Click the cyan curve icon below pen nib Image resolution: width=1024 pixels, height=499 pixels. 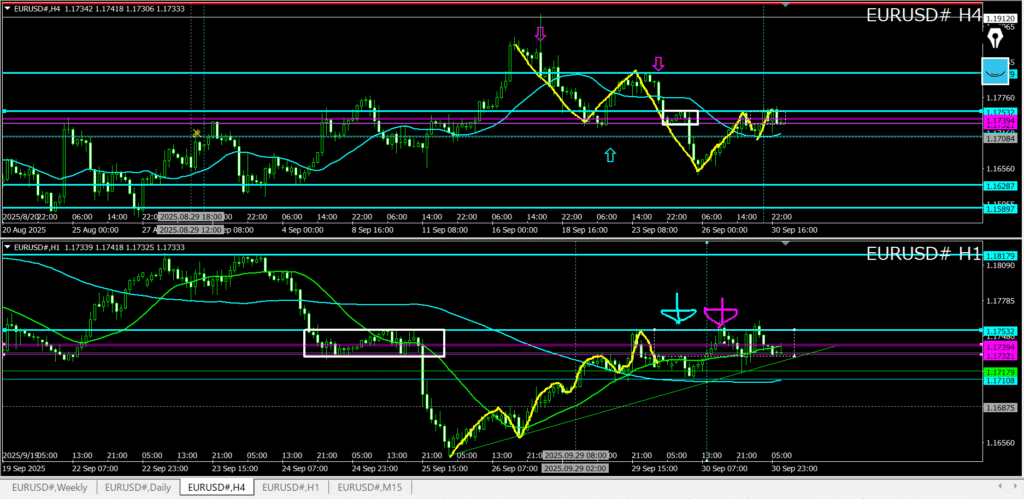click(x=995, y=72)
